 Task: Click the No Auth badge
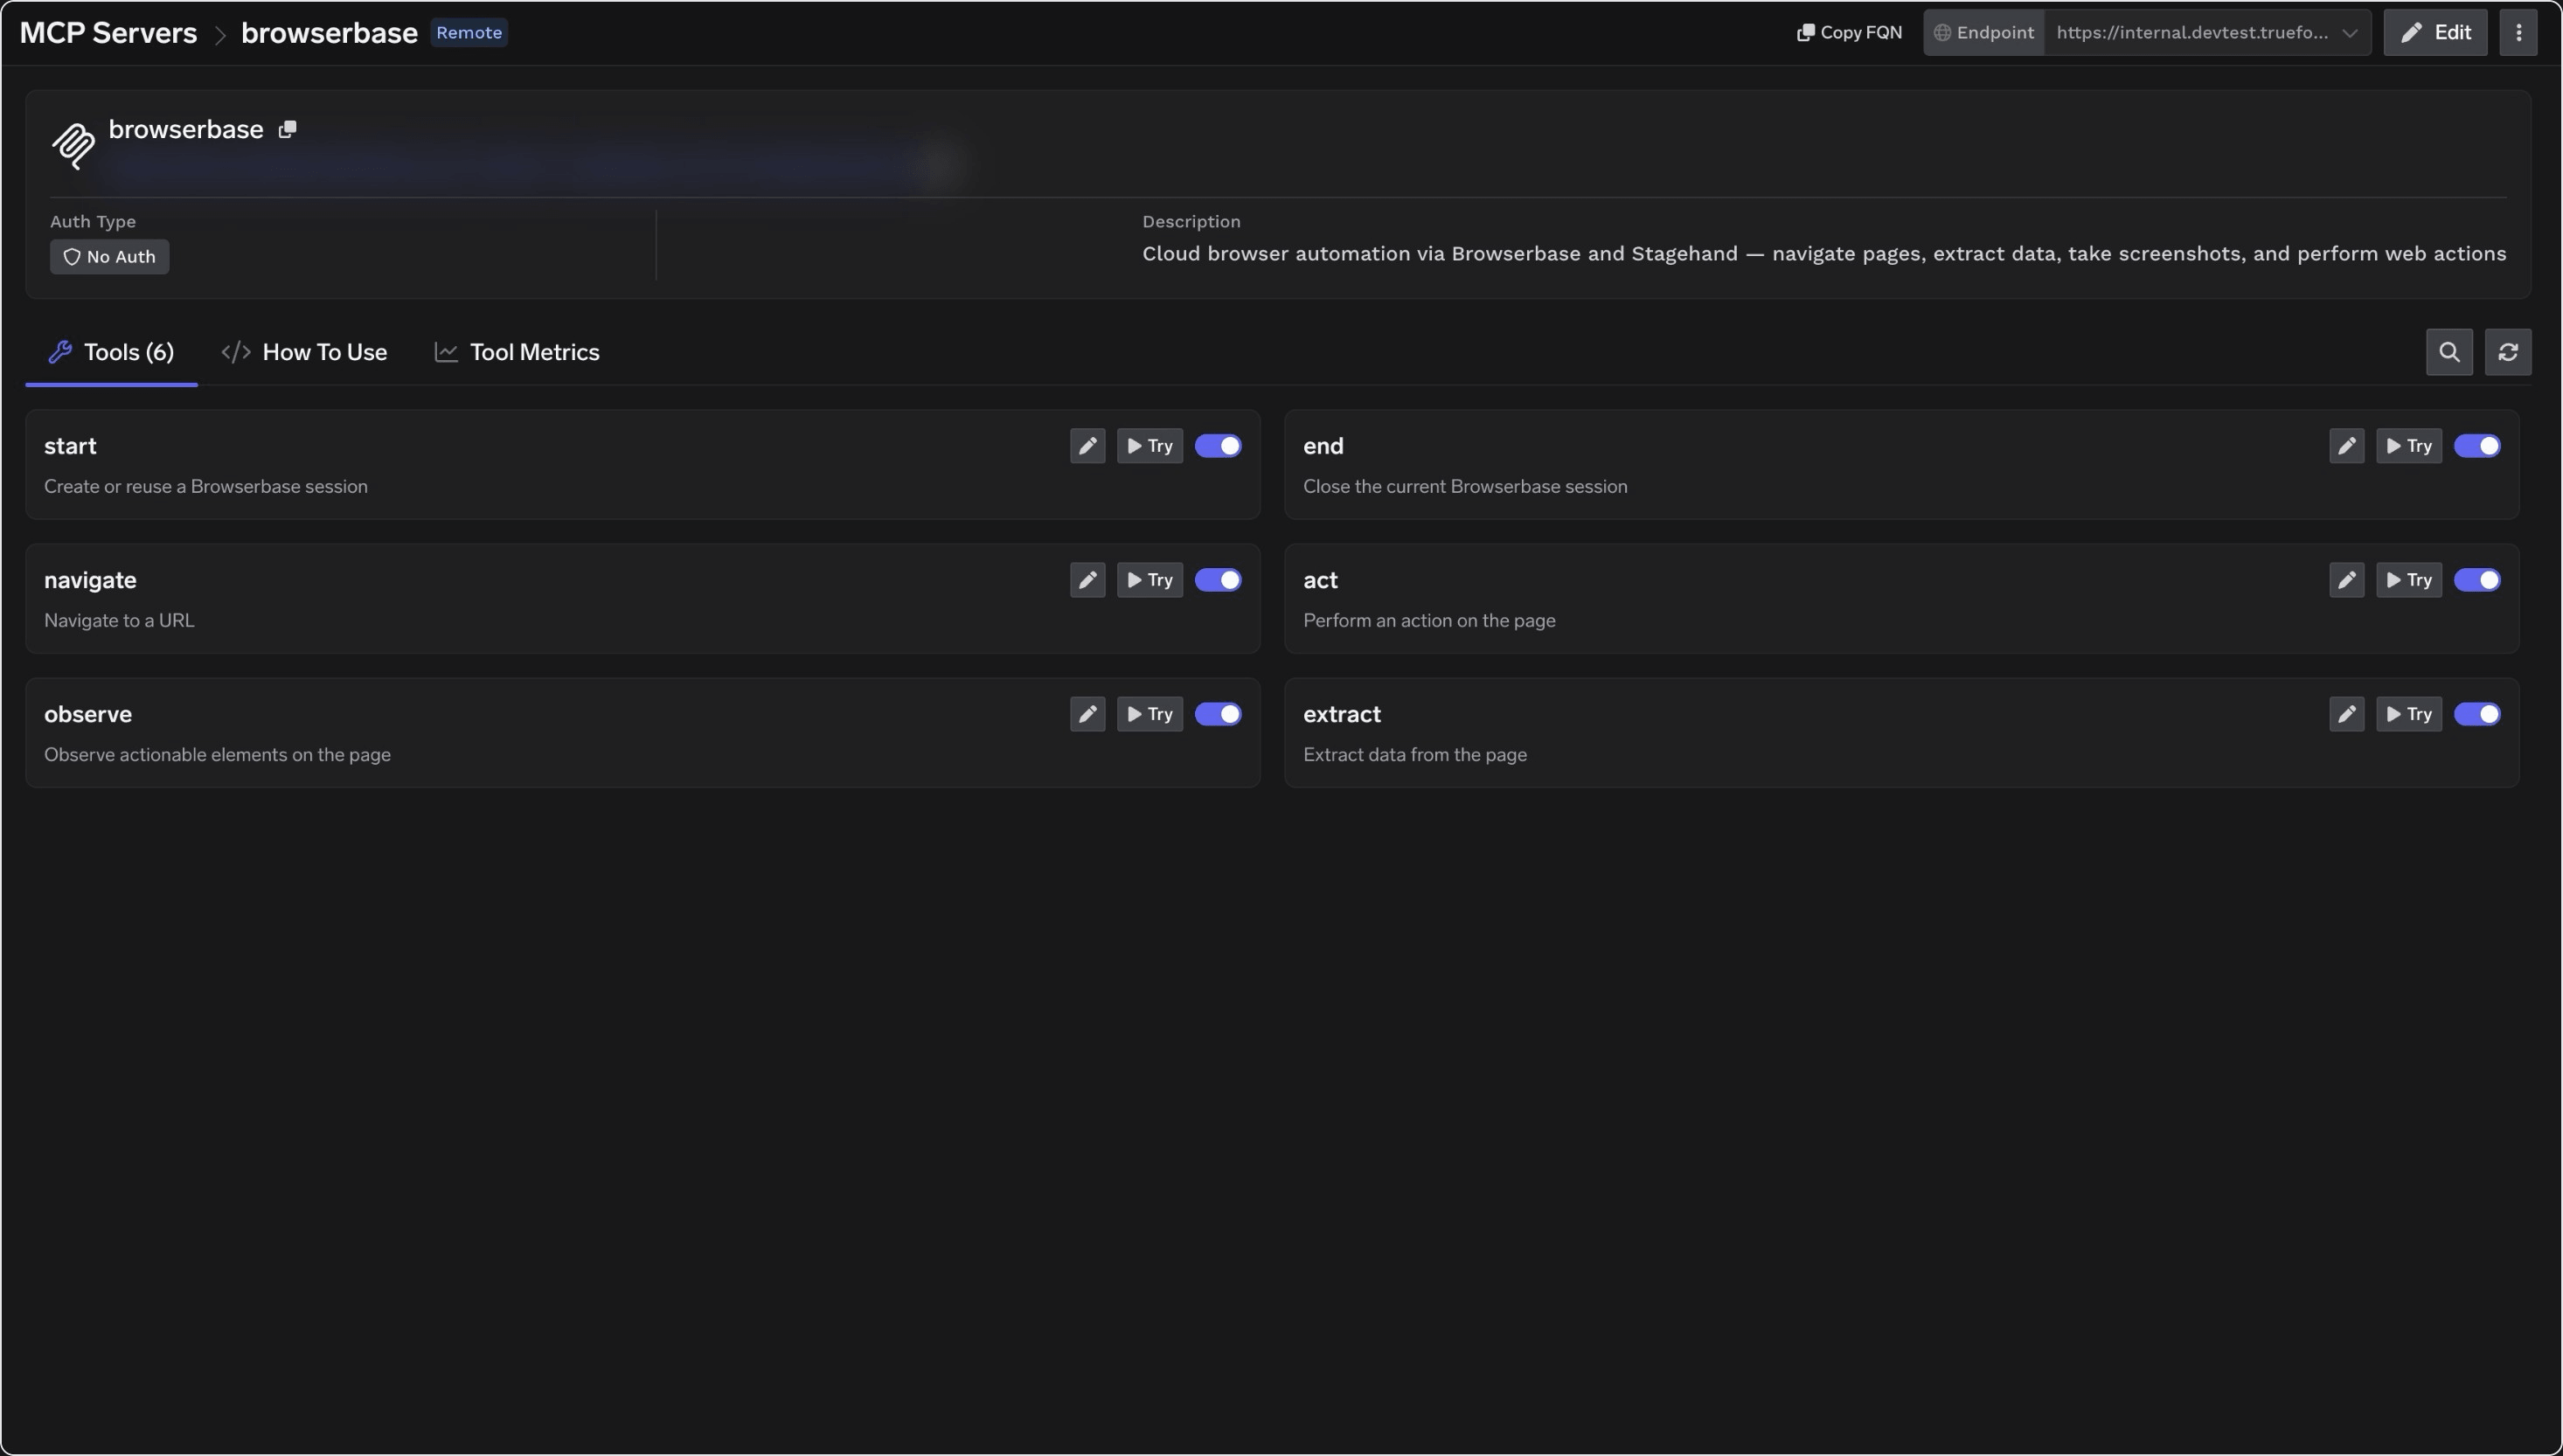[110, 257]
